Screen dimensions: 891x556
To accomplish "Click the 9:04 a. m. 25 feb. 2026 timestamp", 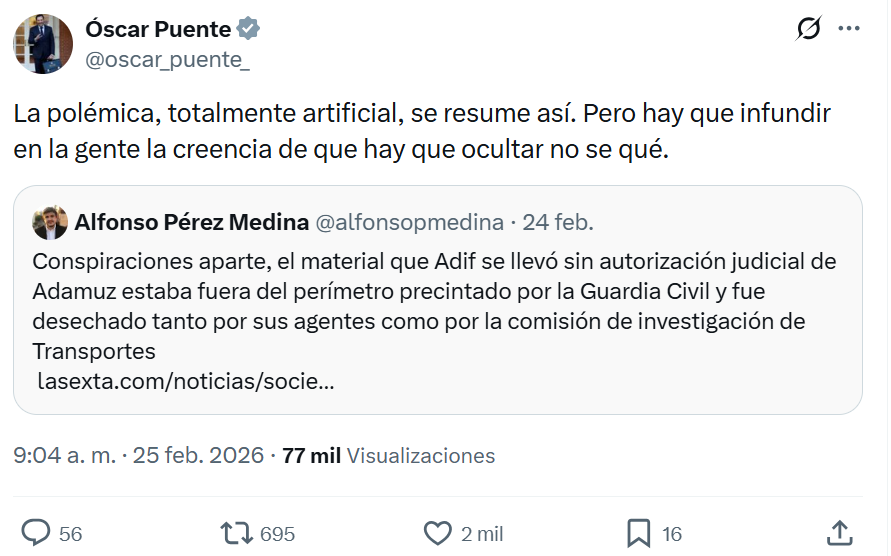I will tap(139, 456).
